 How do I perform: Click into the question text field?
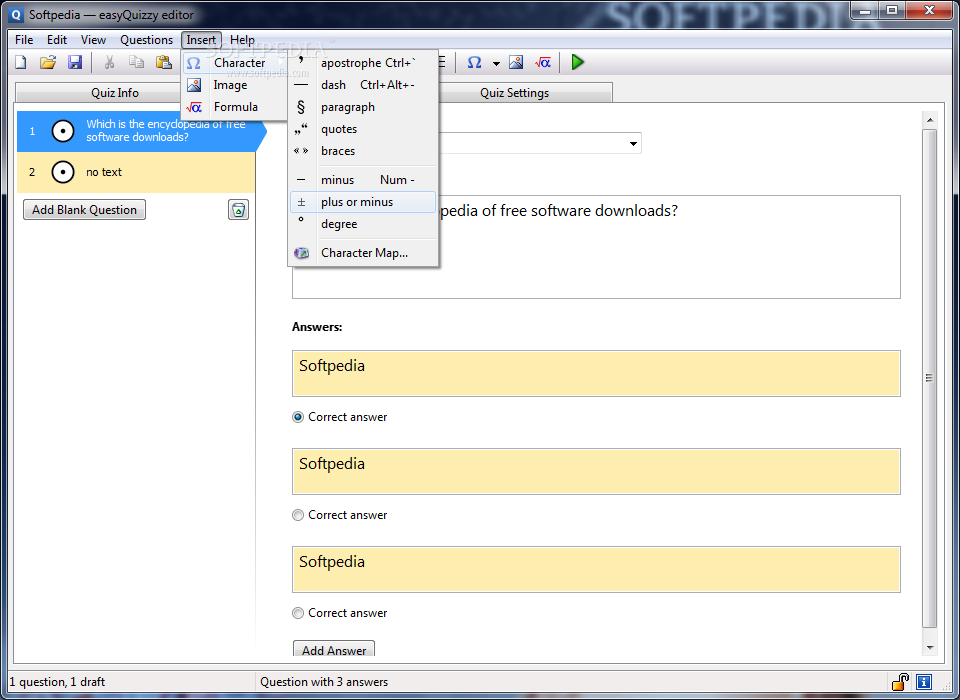tap(596, 247)
